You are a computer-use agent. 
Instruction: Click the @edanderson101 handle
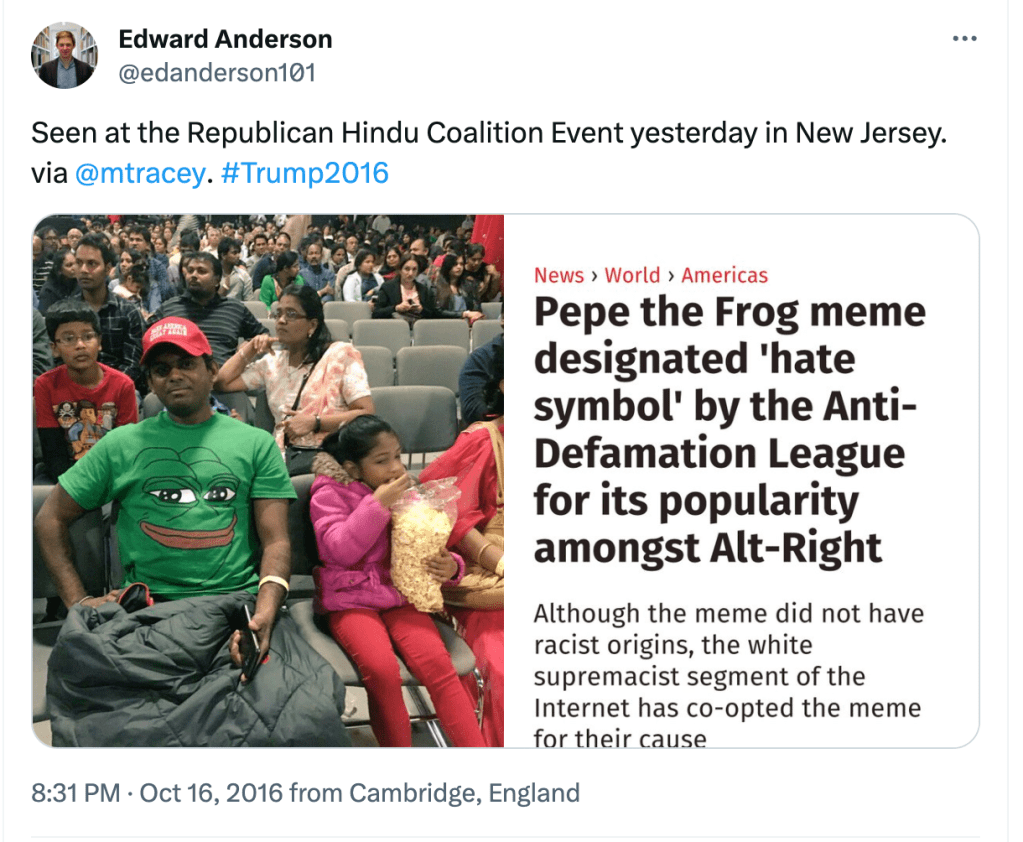pyautogui.click(x=217, y=73)
